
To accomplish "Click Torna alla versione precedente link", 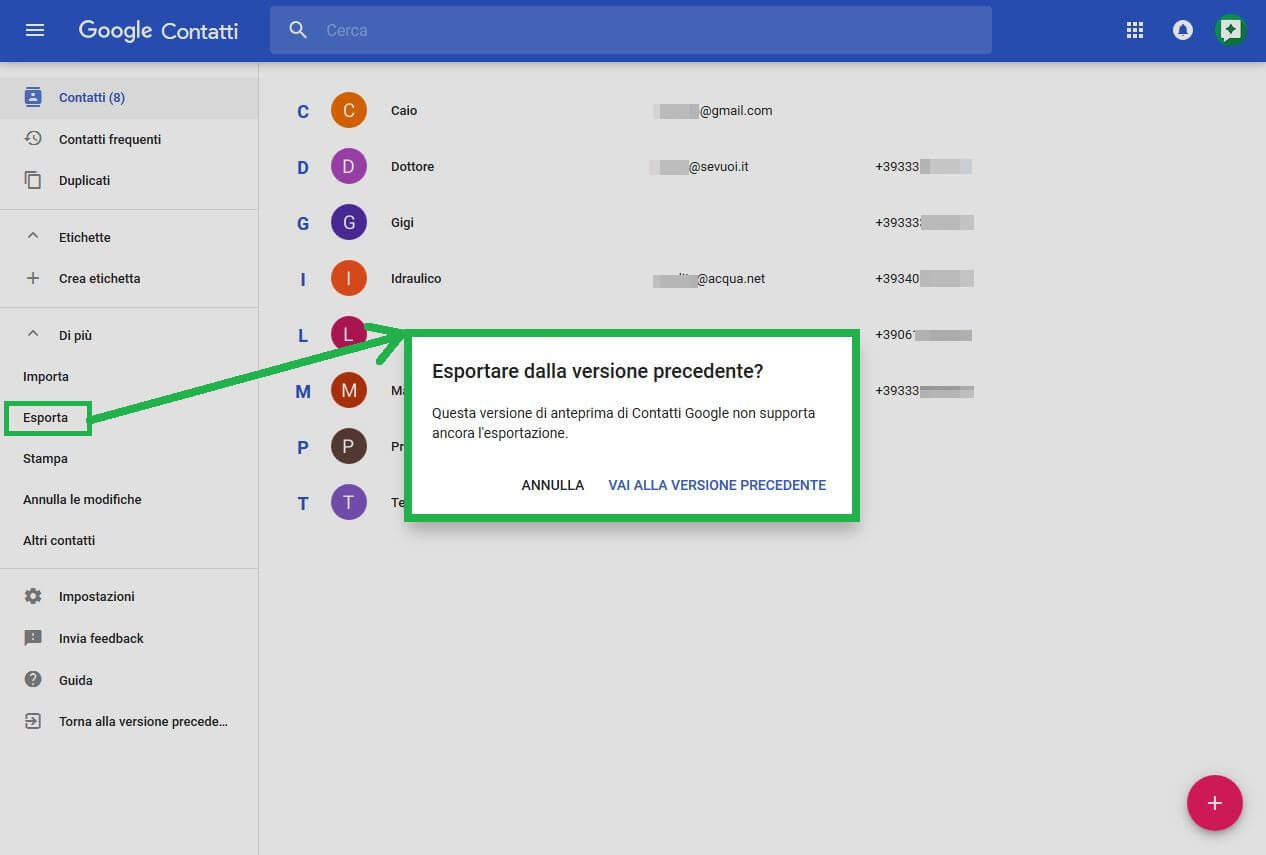I will click(143, 721).
